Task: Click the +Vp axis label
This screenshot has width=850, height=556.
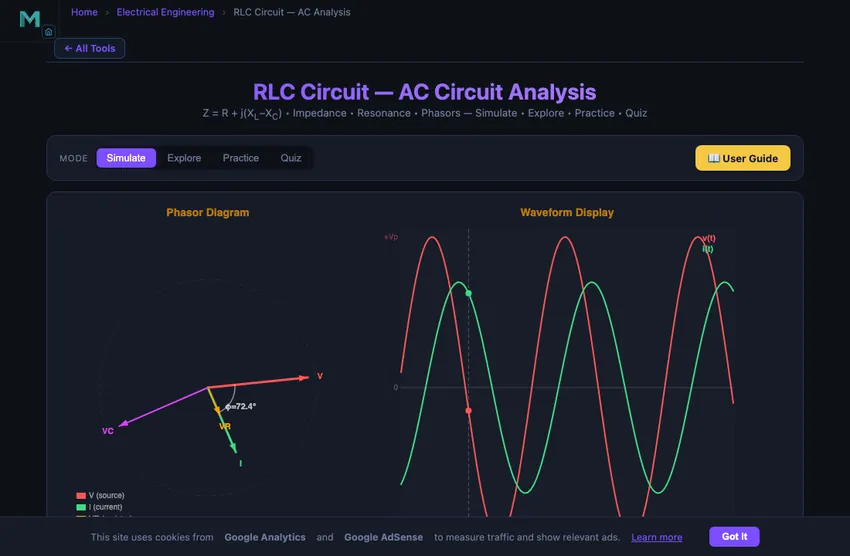Action: [x=391, y=237]
